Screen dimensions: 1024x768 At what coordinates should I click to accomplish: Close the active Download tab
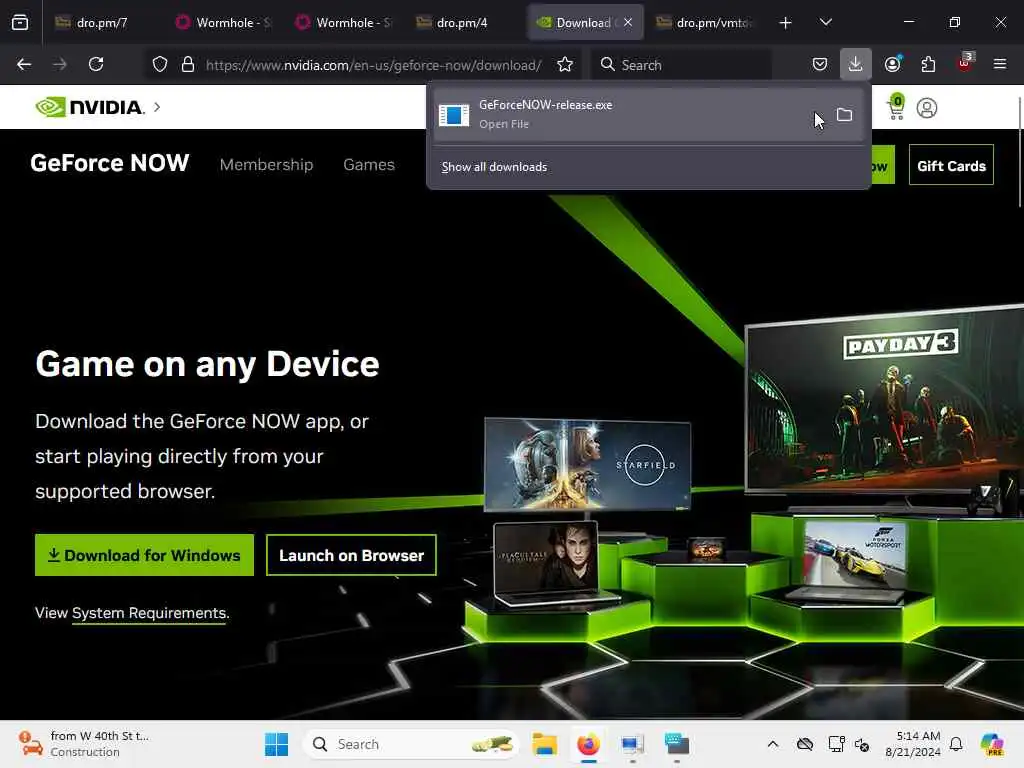click(628, 23)
